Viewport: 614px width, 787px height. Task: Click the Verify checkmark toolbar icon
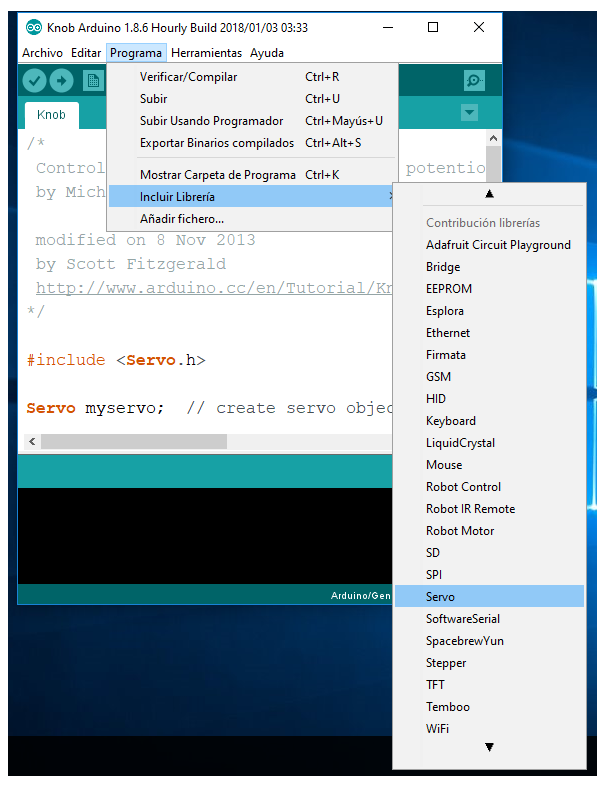pyautogui.click(x=34, y=81)
